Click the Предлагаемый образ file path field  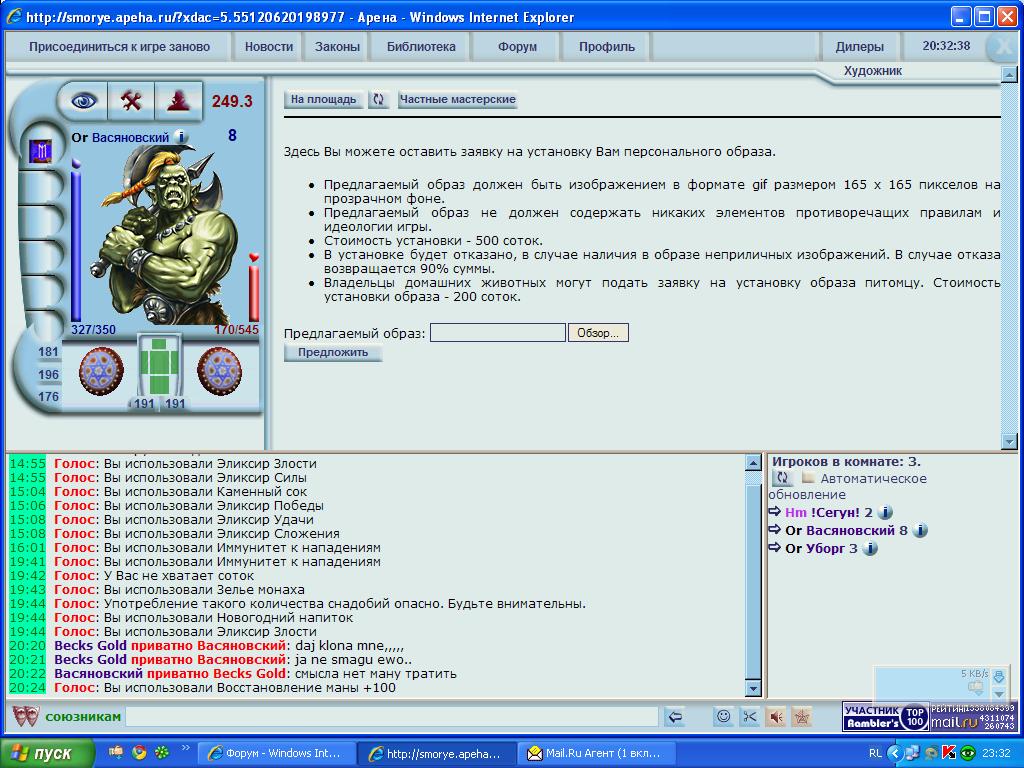click(x=498, y=333)
